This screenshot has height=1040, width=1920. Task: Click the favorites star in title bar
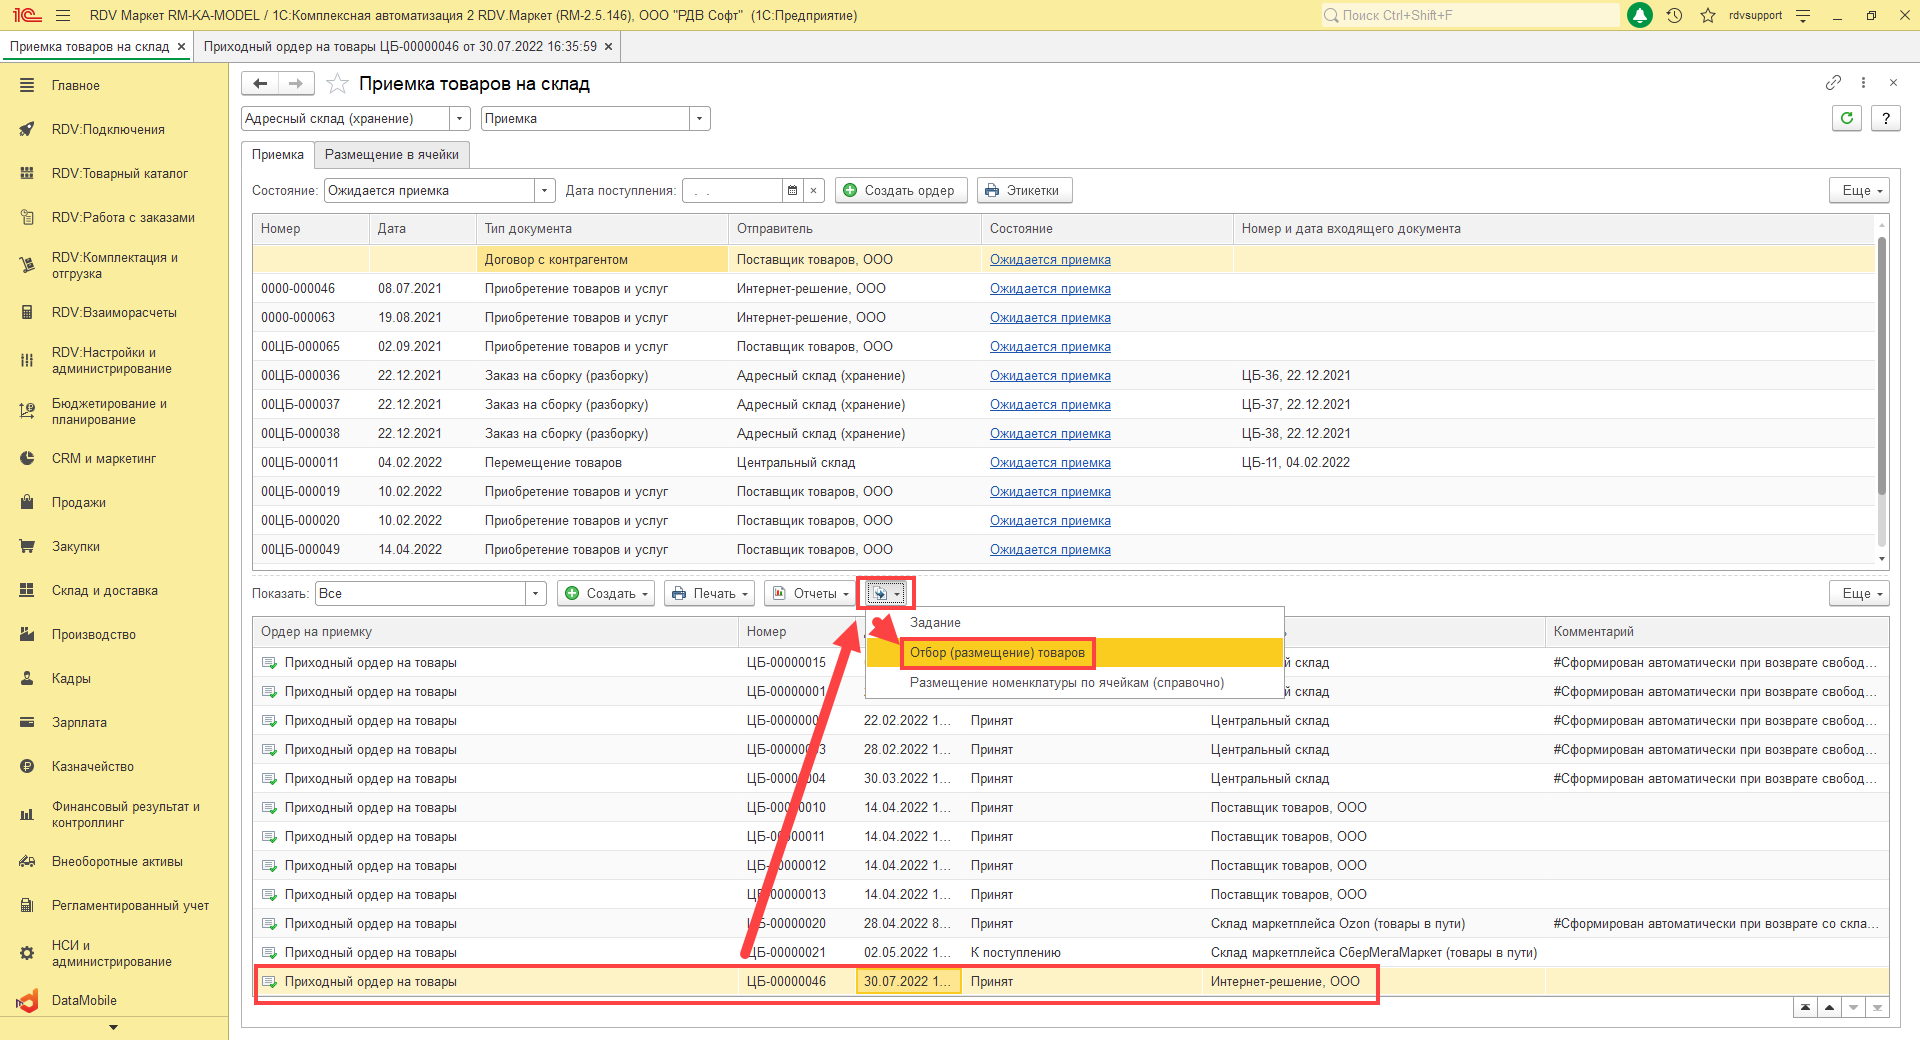point(1708,15)
